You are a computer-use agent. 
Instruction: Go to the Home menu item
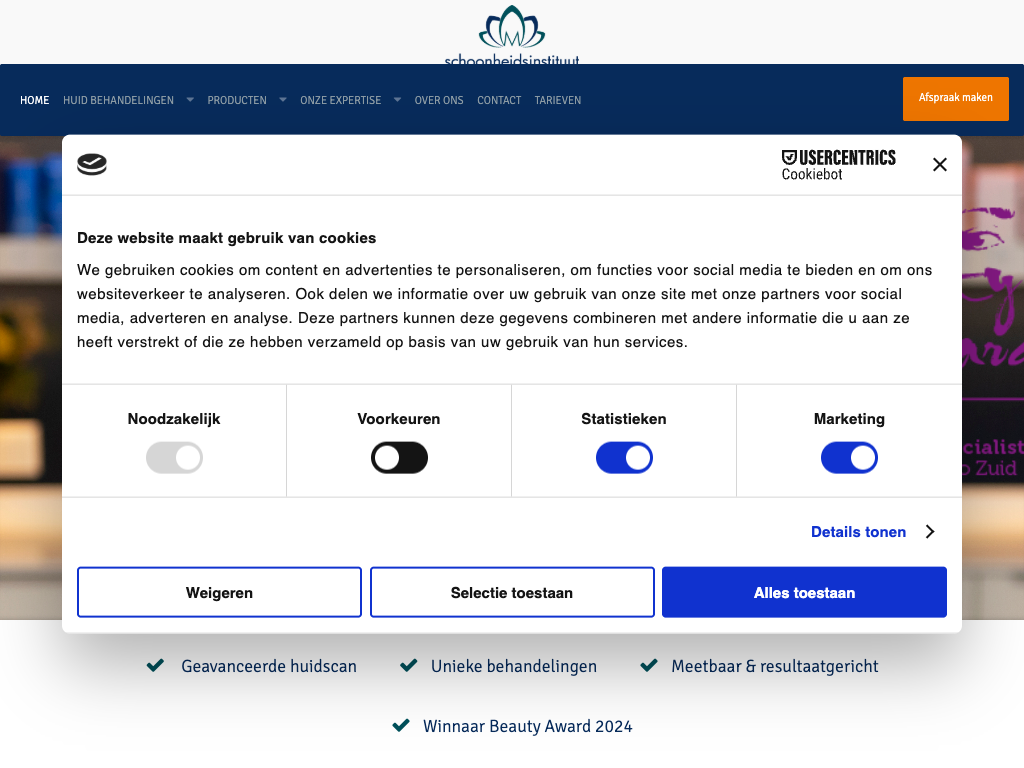pyautogui.click(x=35, y=100)
